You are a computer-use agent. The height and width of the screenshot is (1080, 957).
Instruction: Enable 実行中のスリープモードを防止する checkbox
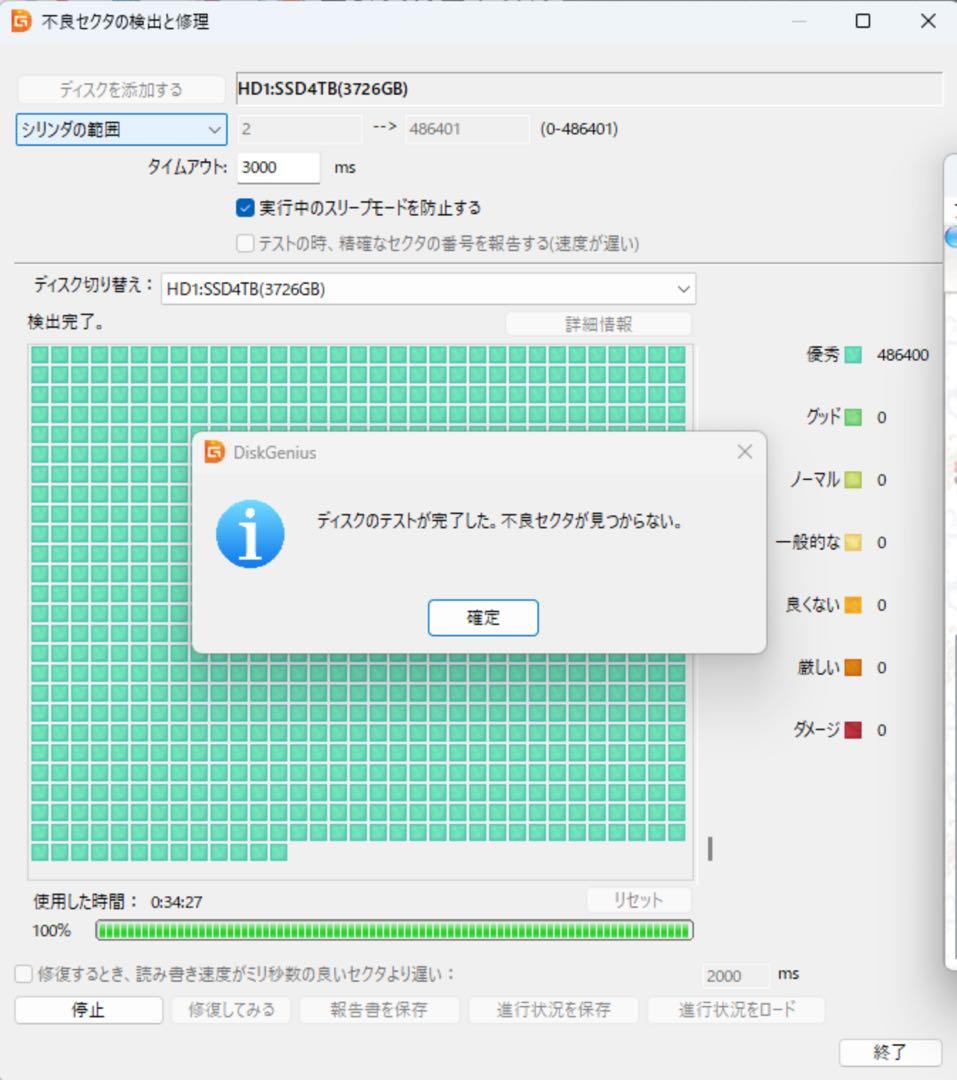(242, 207)
